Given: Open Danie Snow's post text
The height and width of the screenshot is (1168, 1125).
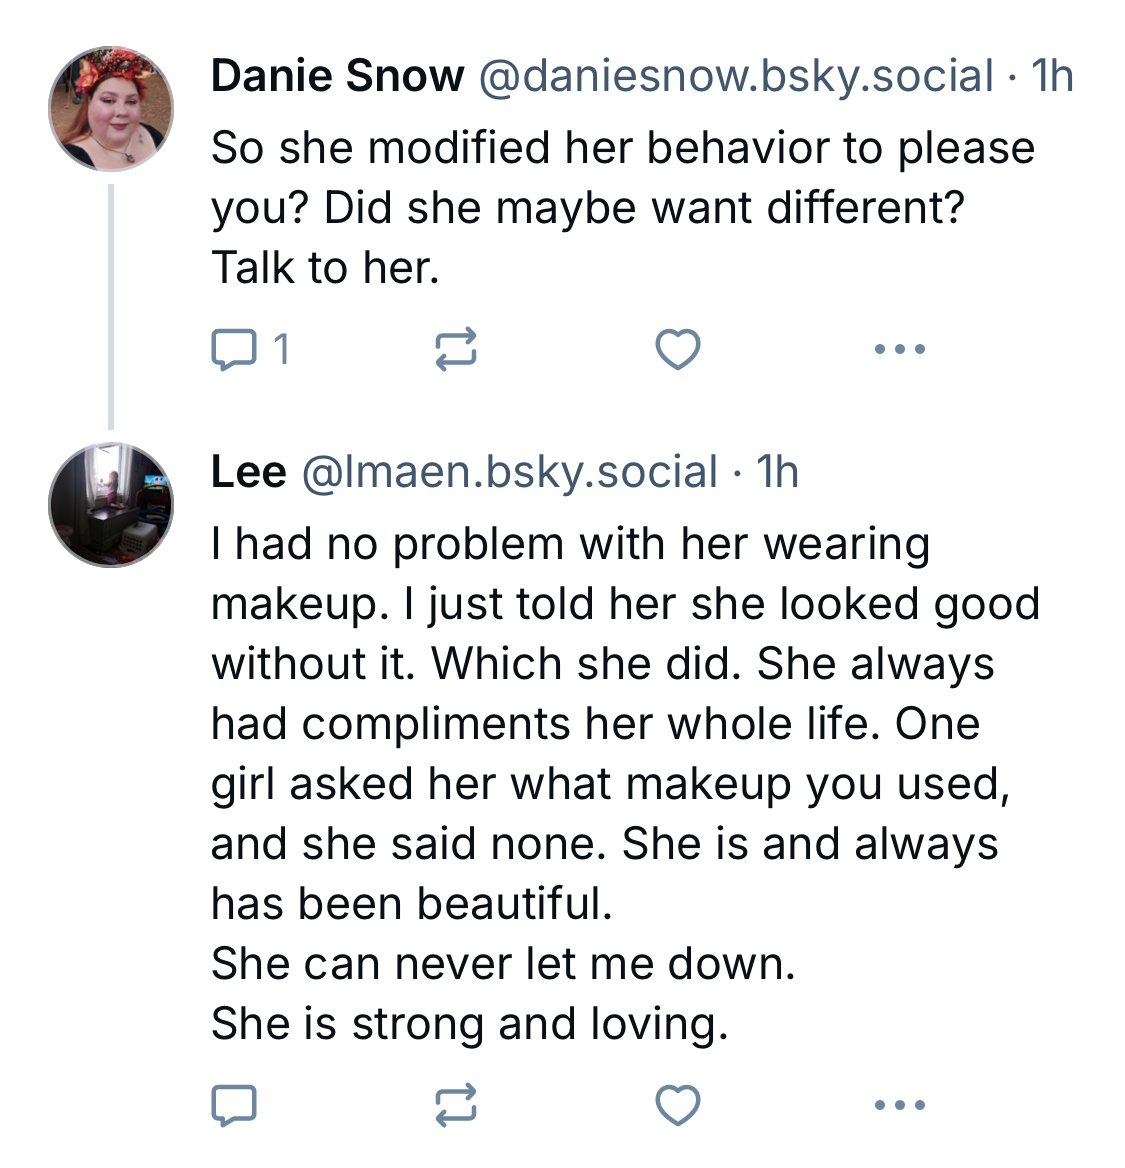Looking at the screenshot, I should 623,207.
